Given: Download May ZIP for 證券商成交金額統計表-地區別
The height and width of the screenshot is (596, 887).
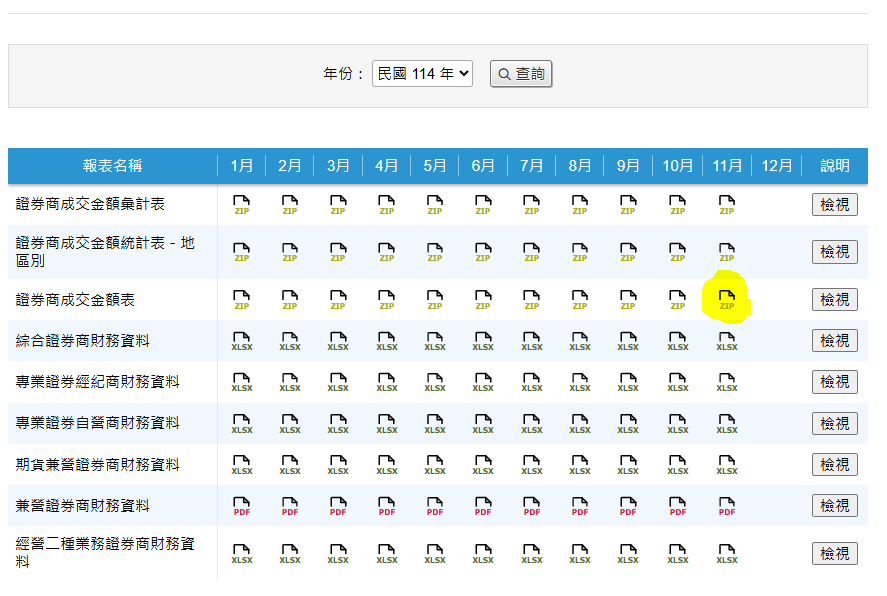Looking at the screenshot, I should (435, 252).
